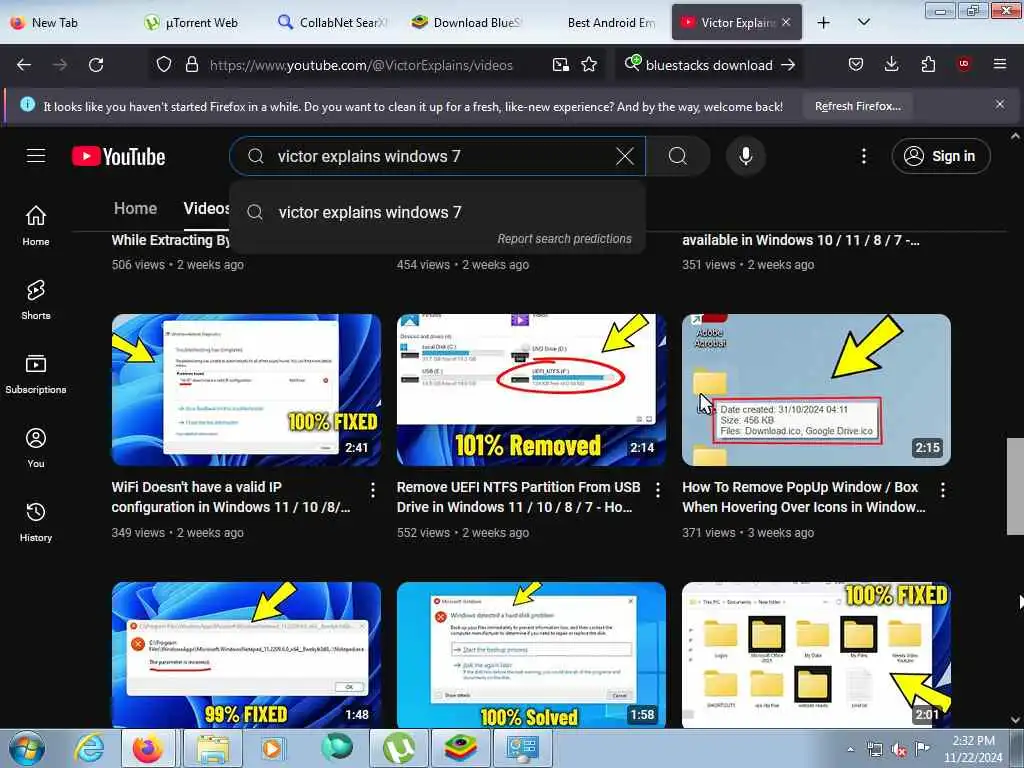Open Shorts in sidebar
This screenshot has width=1024, height=768.
click(x=36, y=300)
